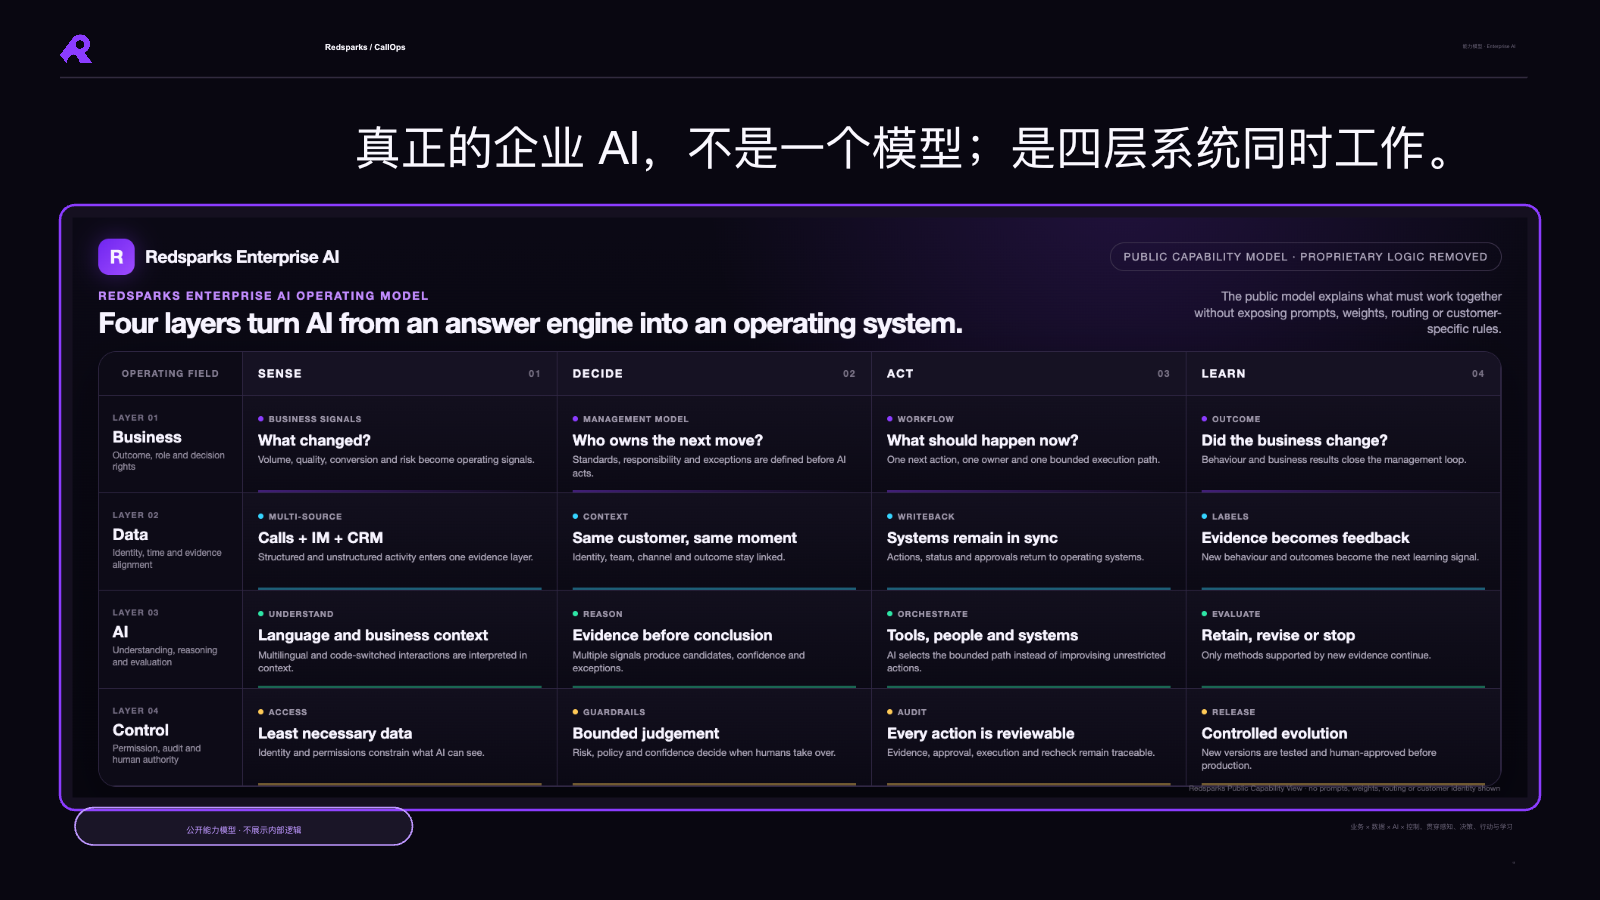Image resolution: width=1600 pixels, height=900 pixels.
Task: Click 'Understanding, reasoning and evaluation' description
Action: click(165, 656)
